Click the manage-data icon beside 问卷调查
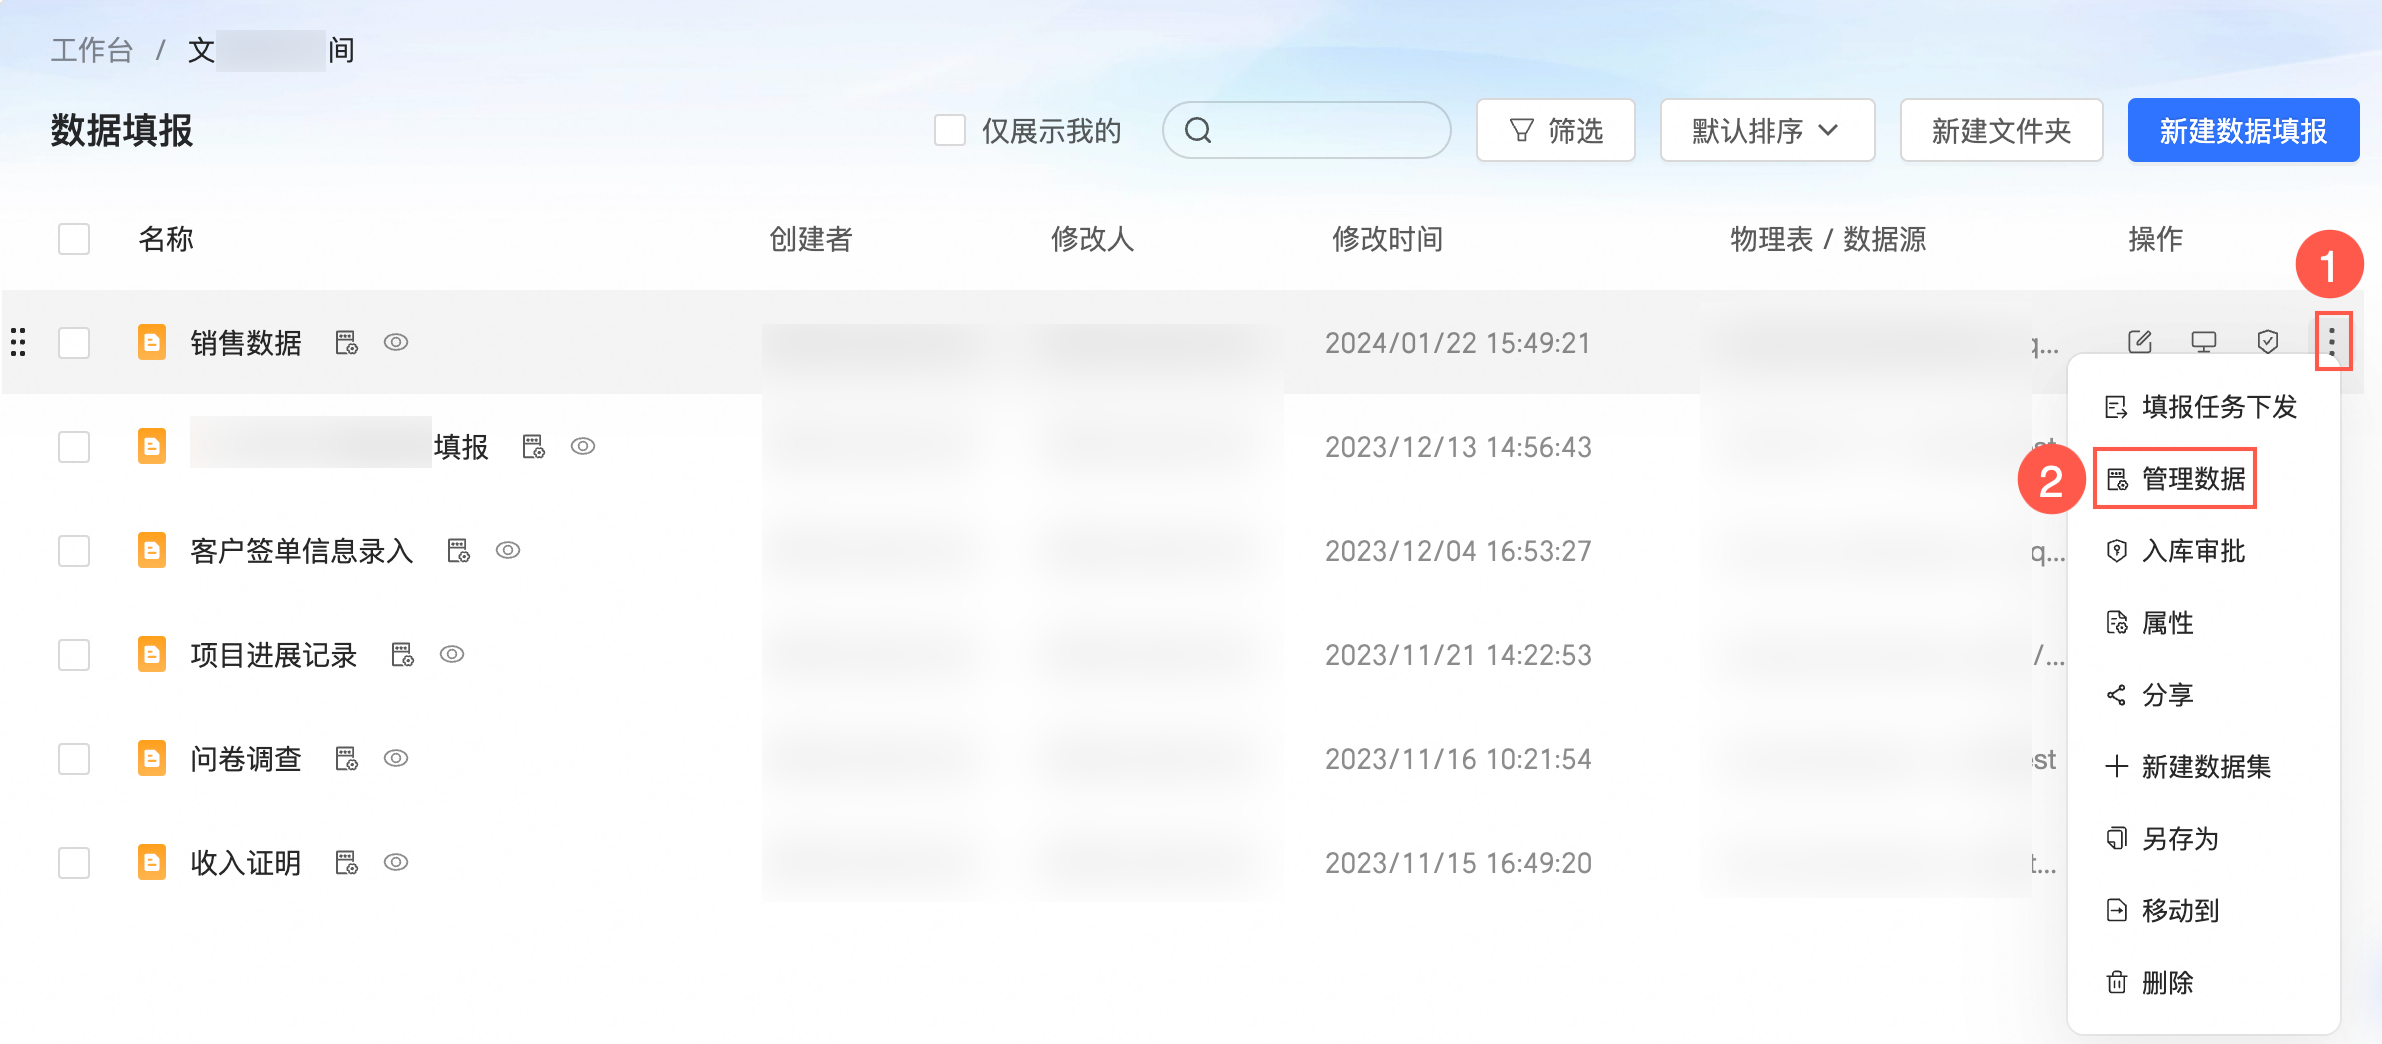This screenshot has height=1044, width=2382. 347,759
